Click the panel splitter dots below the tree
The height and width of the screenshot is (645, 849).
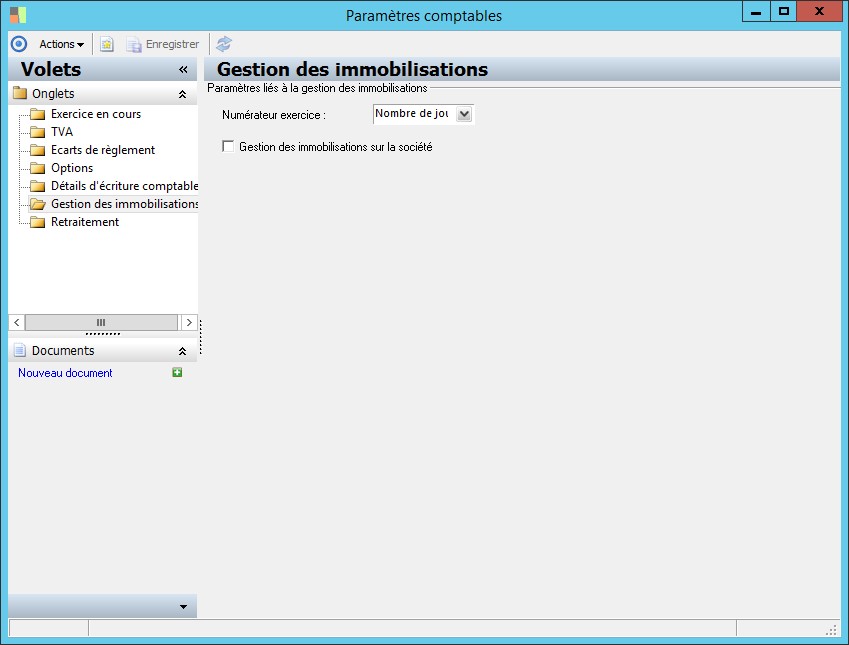click(x=103, y=334)
